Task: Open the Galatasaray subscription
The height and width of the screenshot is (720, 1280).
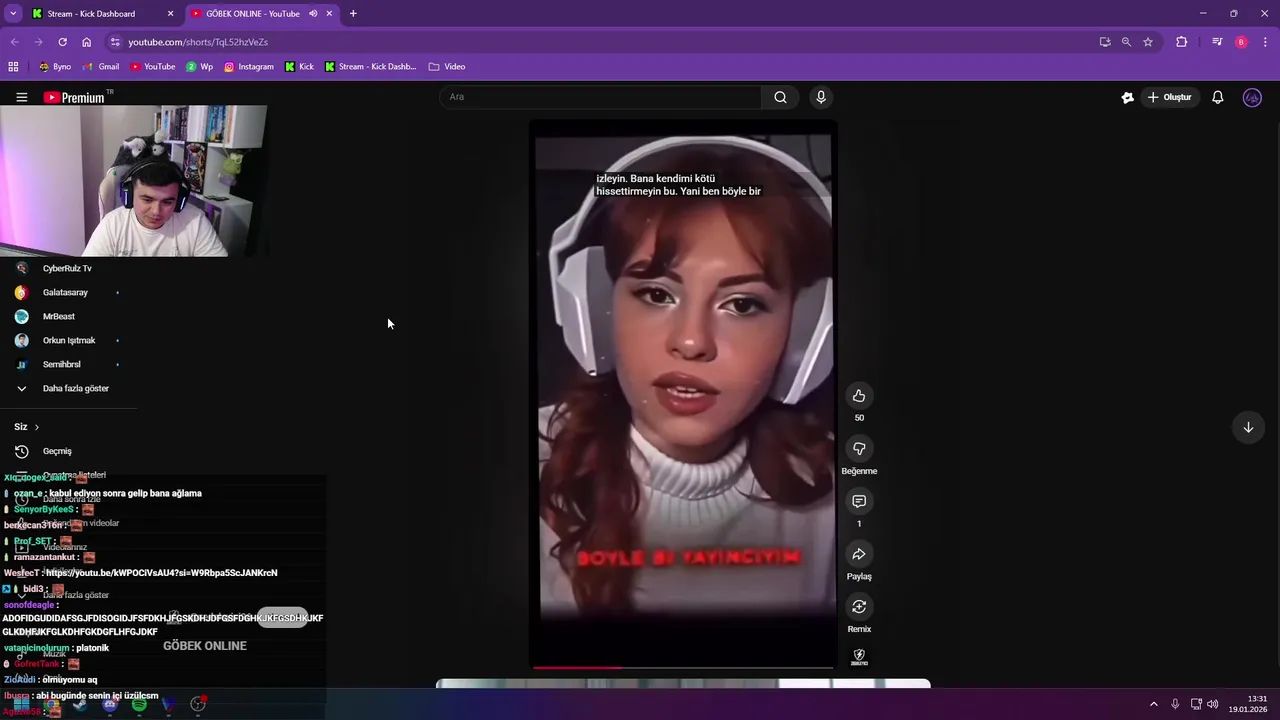Action: 68,292
